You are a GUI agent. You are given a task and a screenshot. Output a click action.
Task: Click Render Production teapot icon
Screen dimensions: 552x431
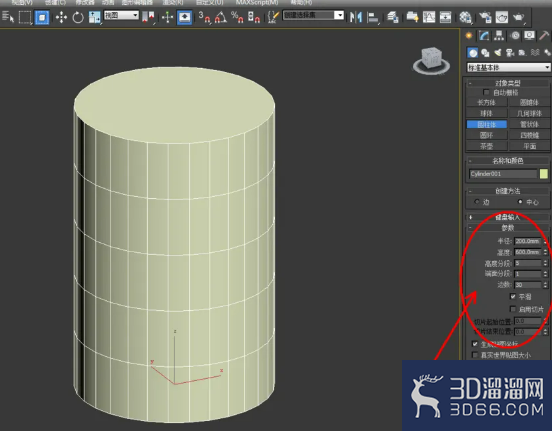click(519, 17)
